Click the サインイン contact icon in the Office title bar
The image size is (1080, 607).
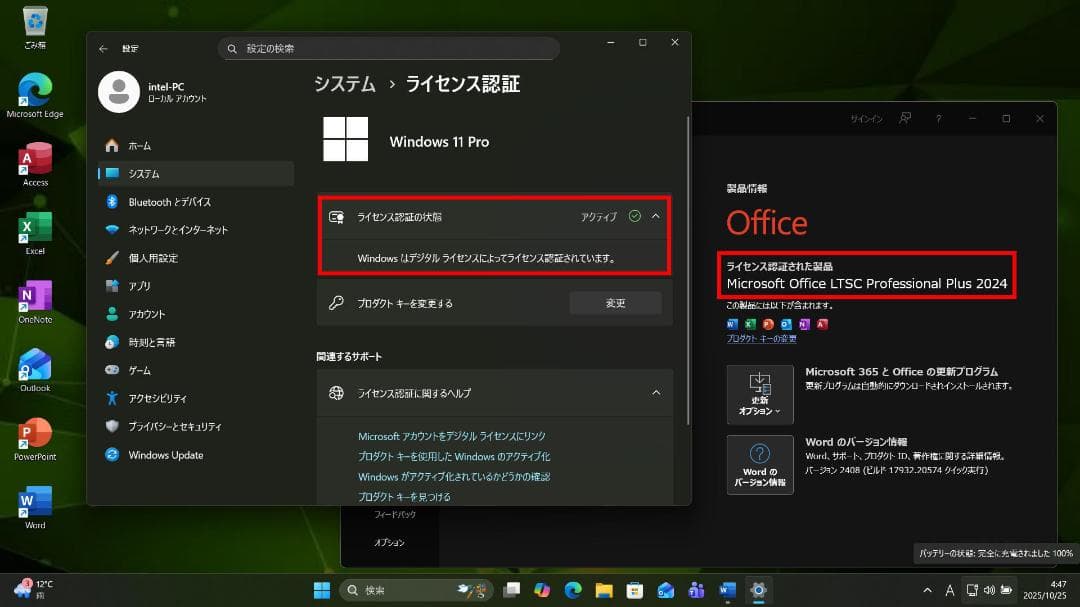pyautogui.click(x=905, y=118)
